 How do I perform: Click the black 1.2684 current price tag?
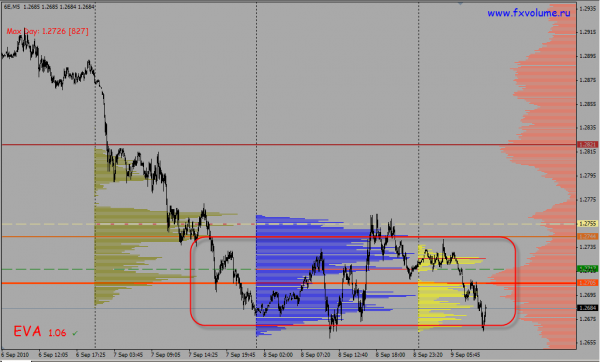[x=588, y=308]
